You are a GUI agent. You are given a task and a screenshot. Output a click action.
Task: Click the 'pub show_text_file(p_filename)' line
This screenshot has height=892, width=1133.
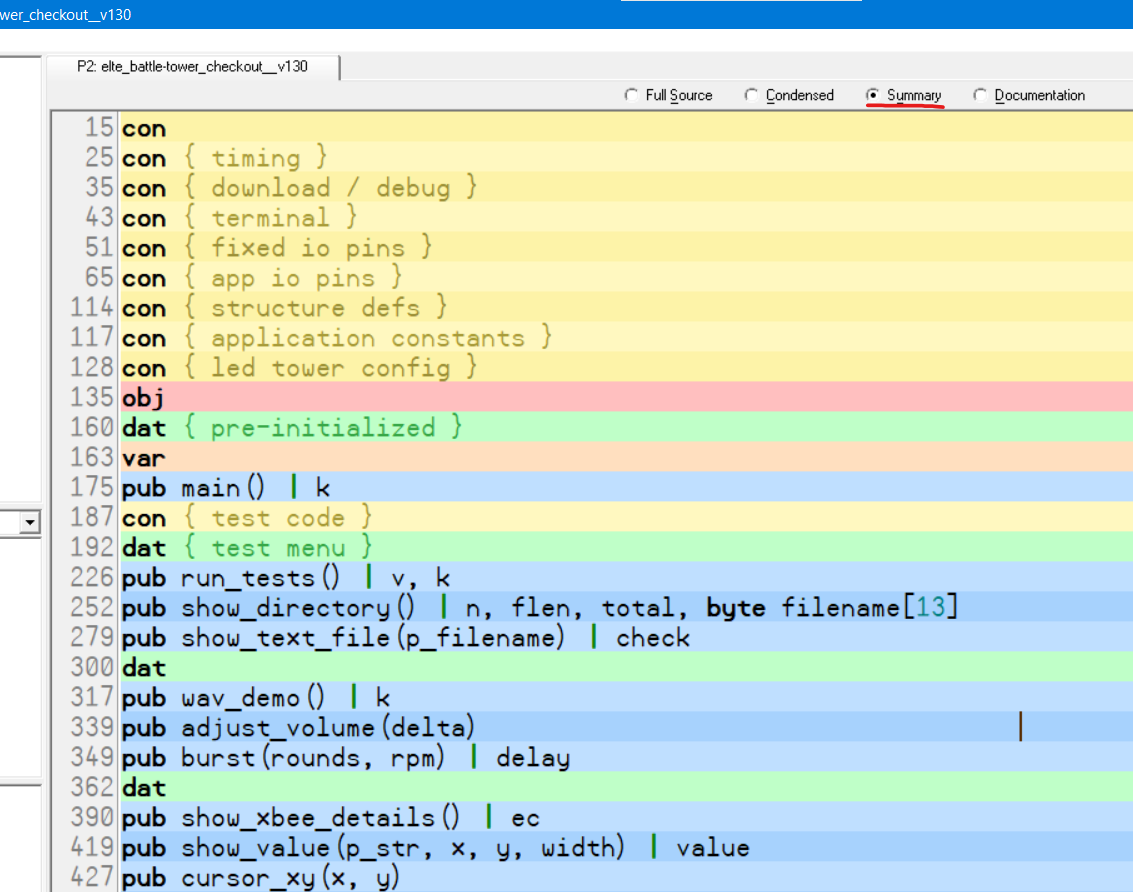[627, 638]
